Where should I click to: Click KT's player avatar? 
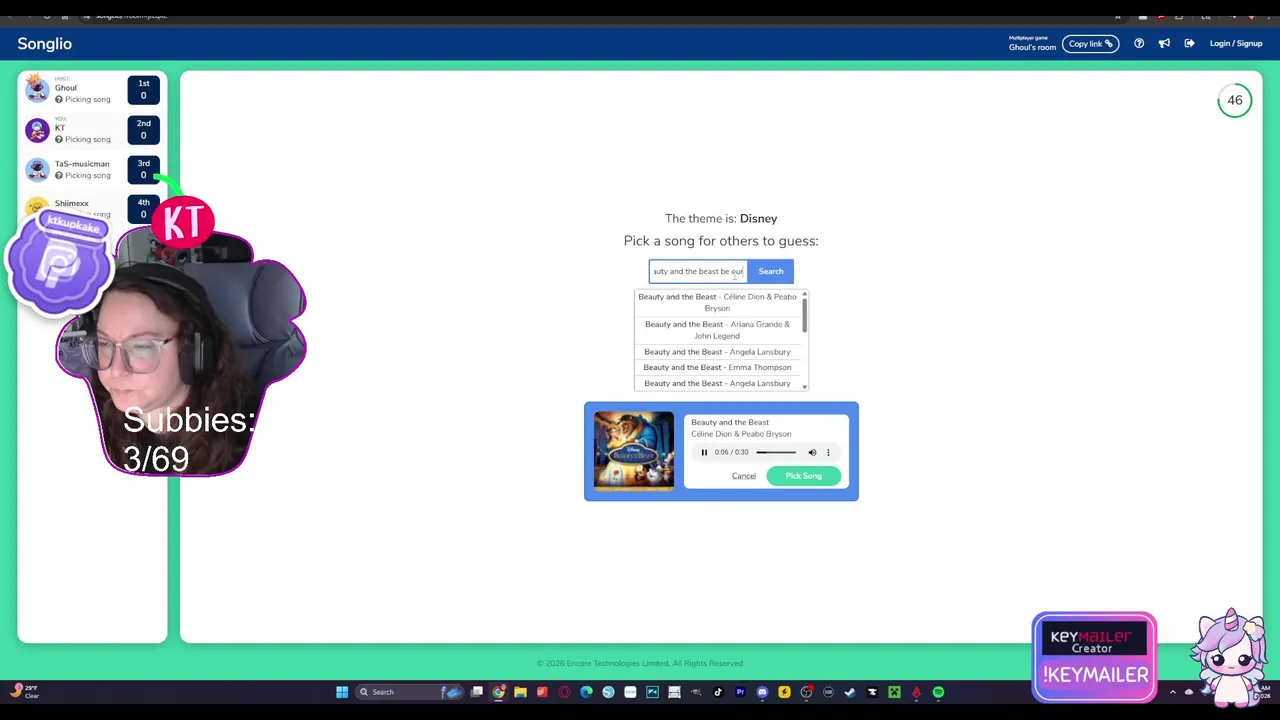tap(37, 130)
